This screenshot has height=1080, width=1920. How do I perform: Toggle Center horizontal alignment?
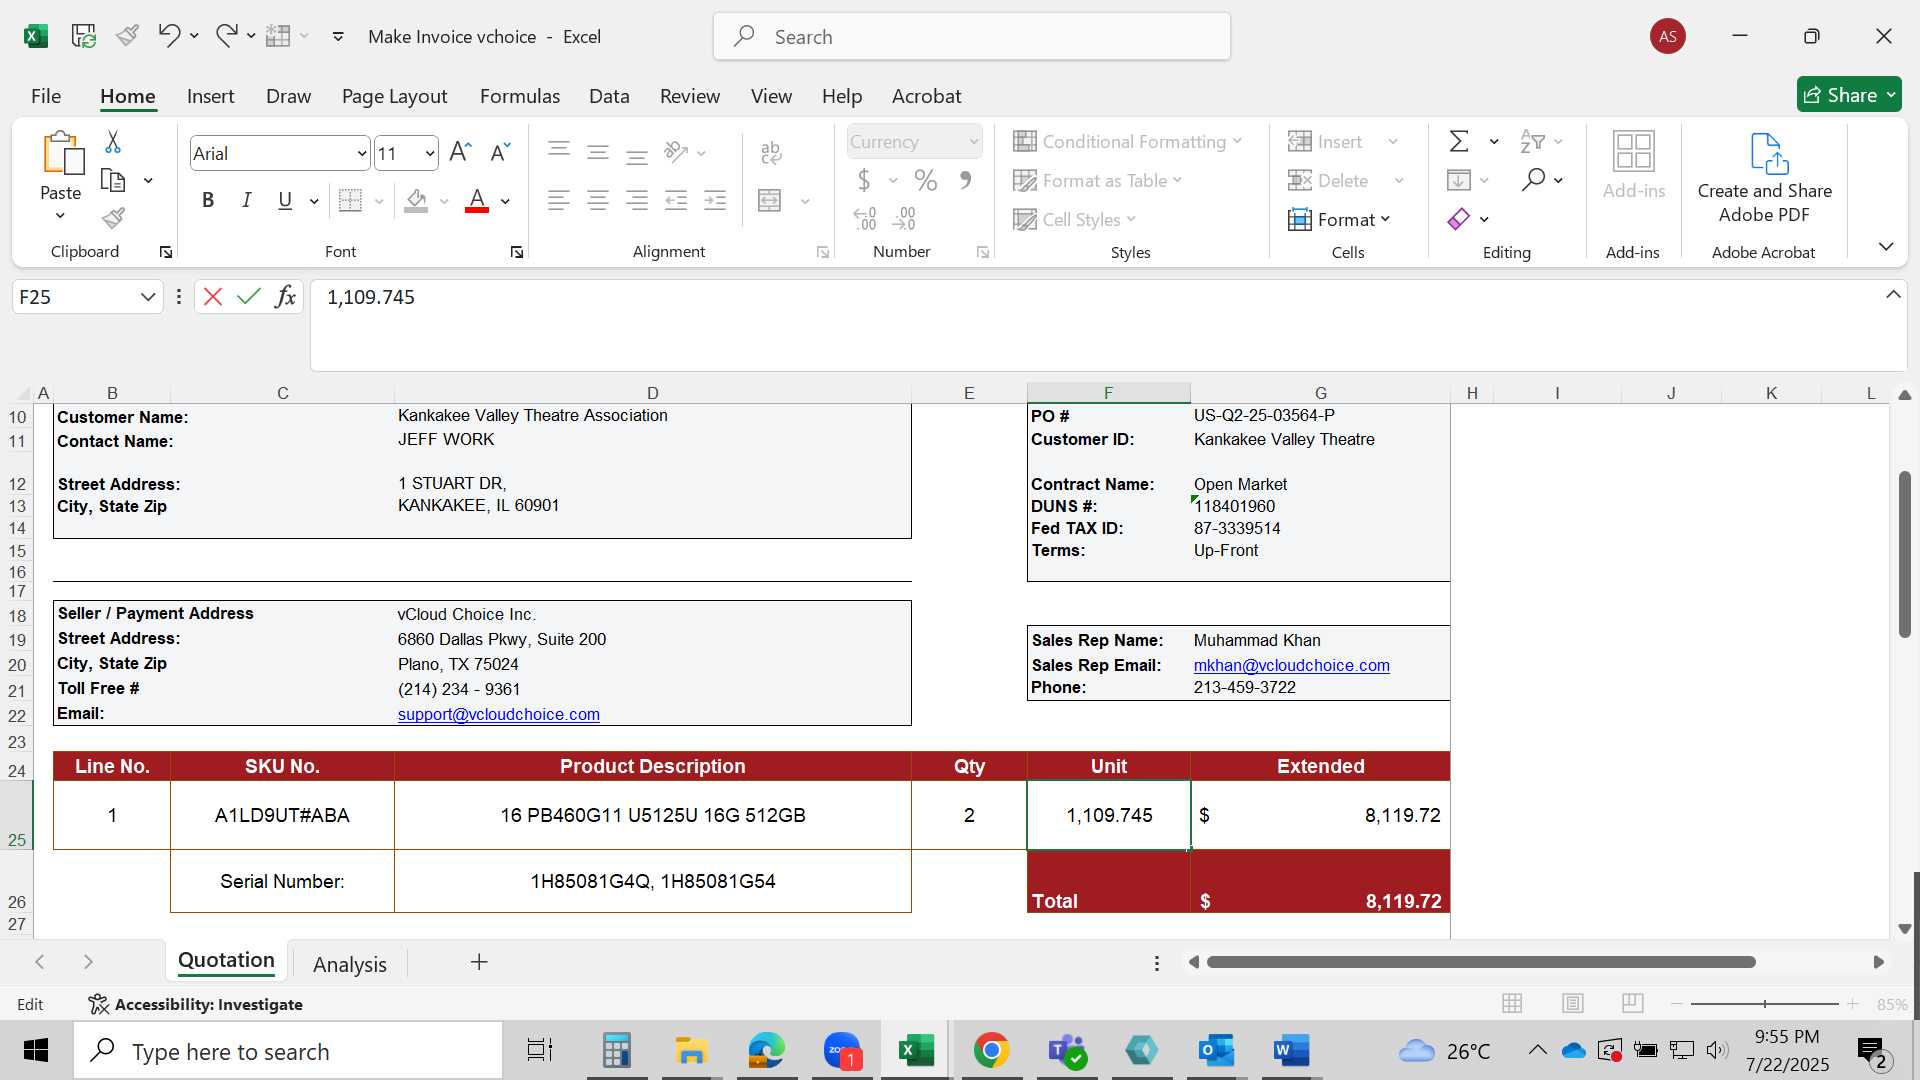pos(598,200)
